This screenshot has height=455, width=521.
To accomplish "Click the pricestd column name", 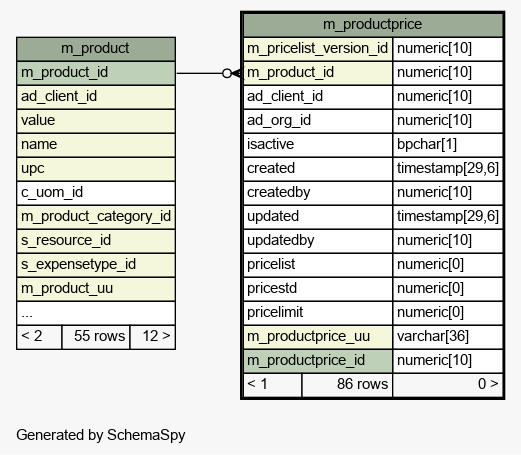I will [272, 288].
